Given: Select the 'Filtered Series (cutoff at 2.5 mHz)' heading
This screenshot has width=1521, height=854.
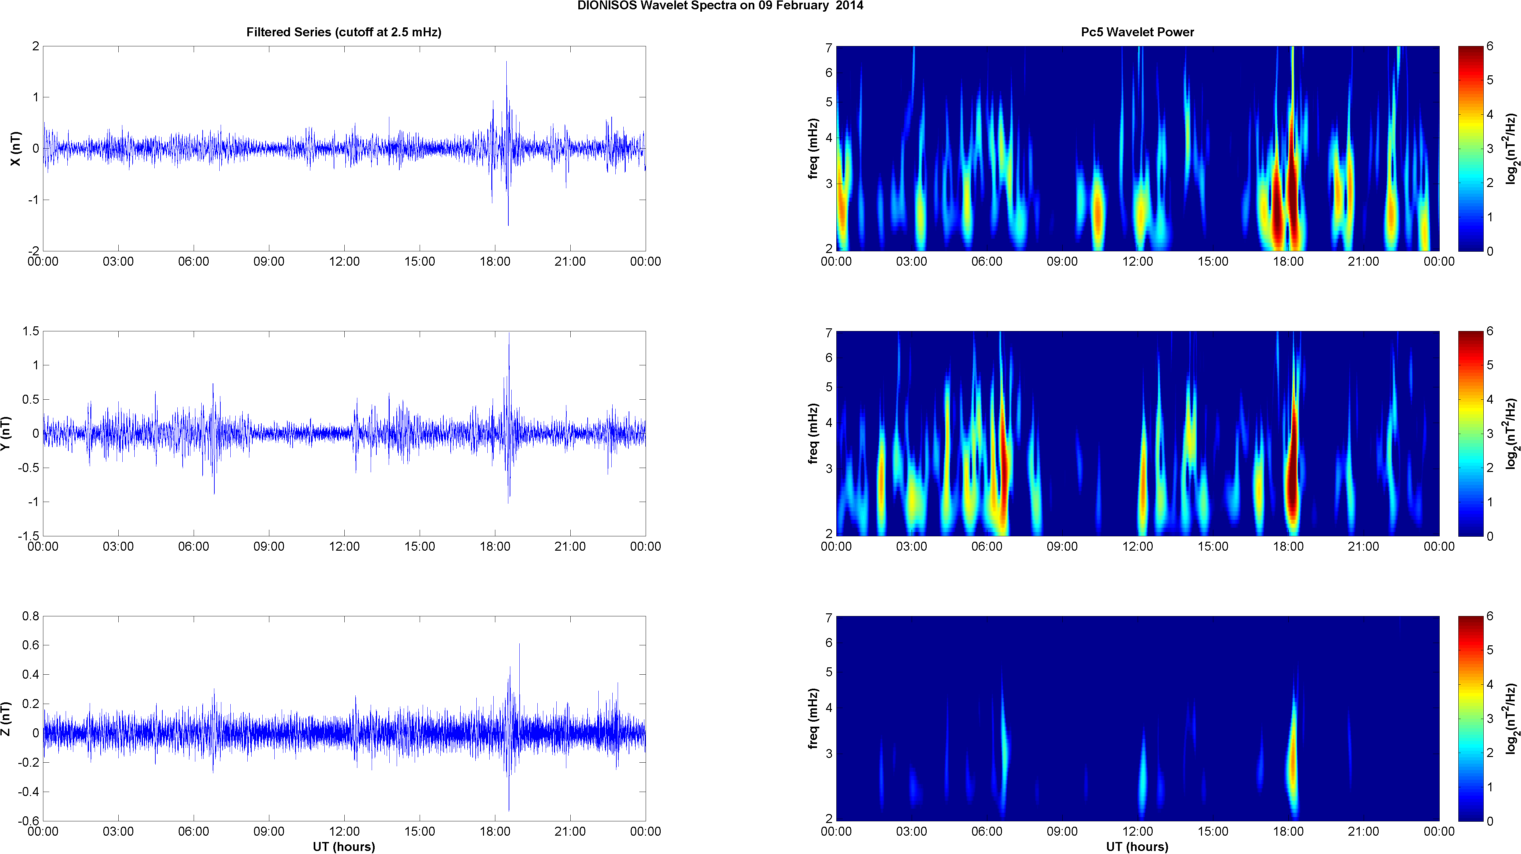Looking at the screenshot, I should click(344, 32).
